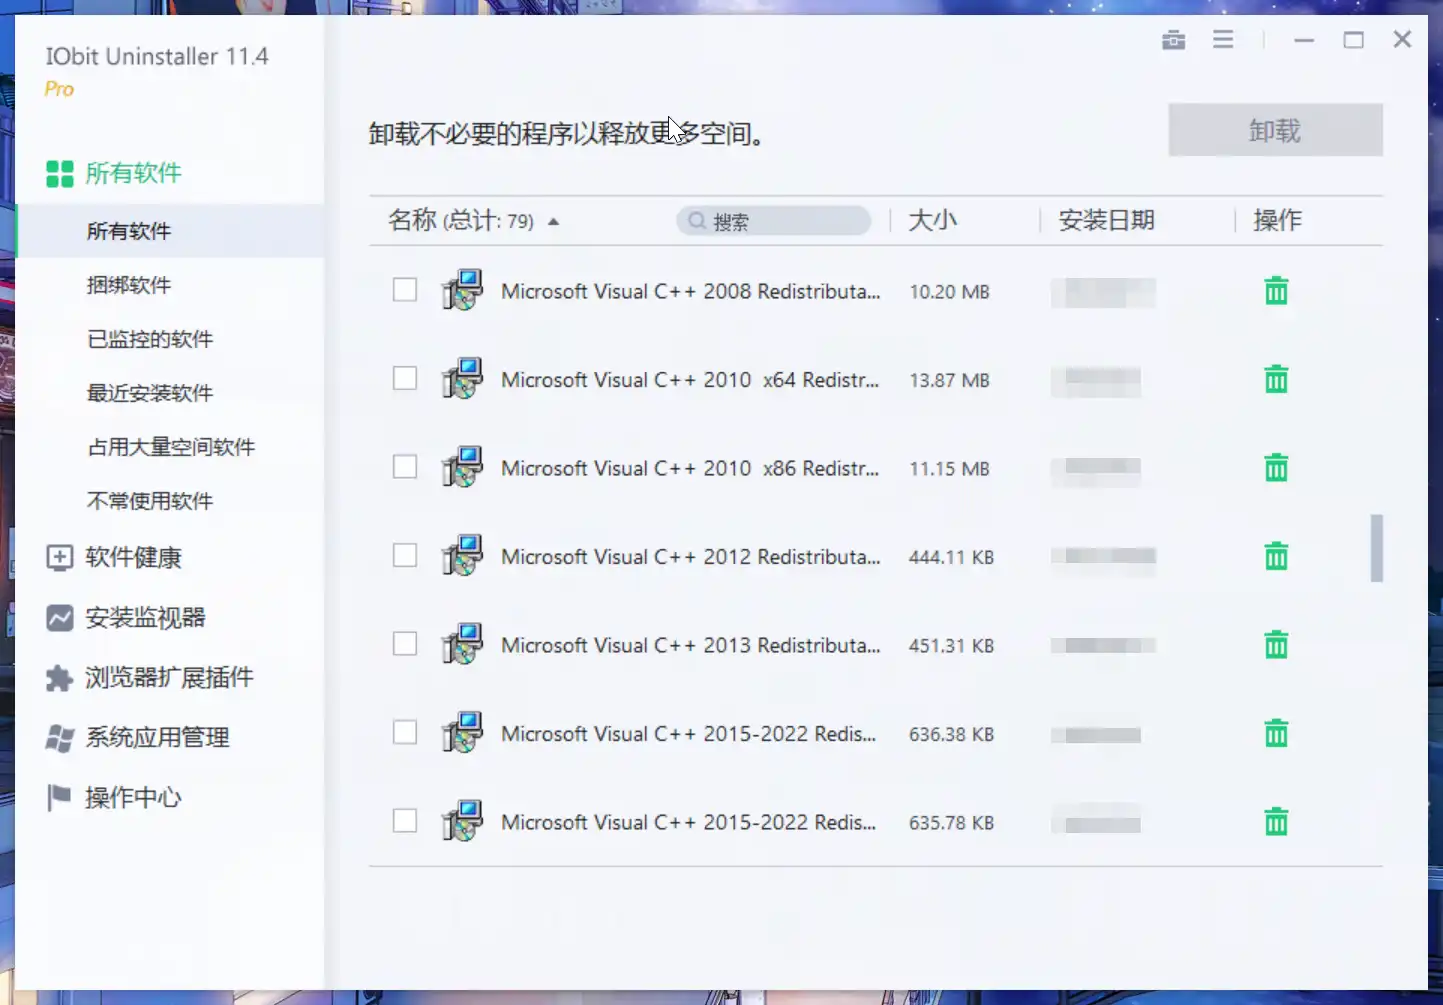Sort by the 安装日期 column header

(1106, 220)
